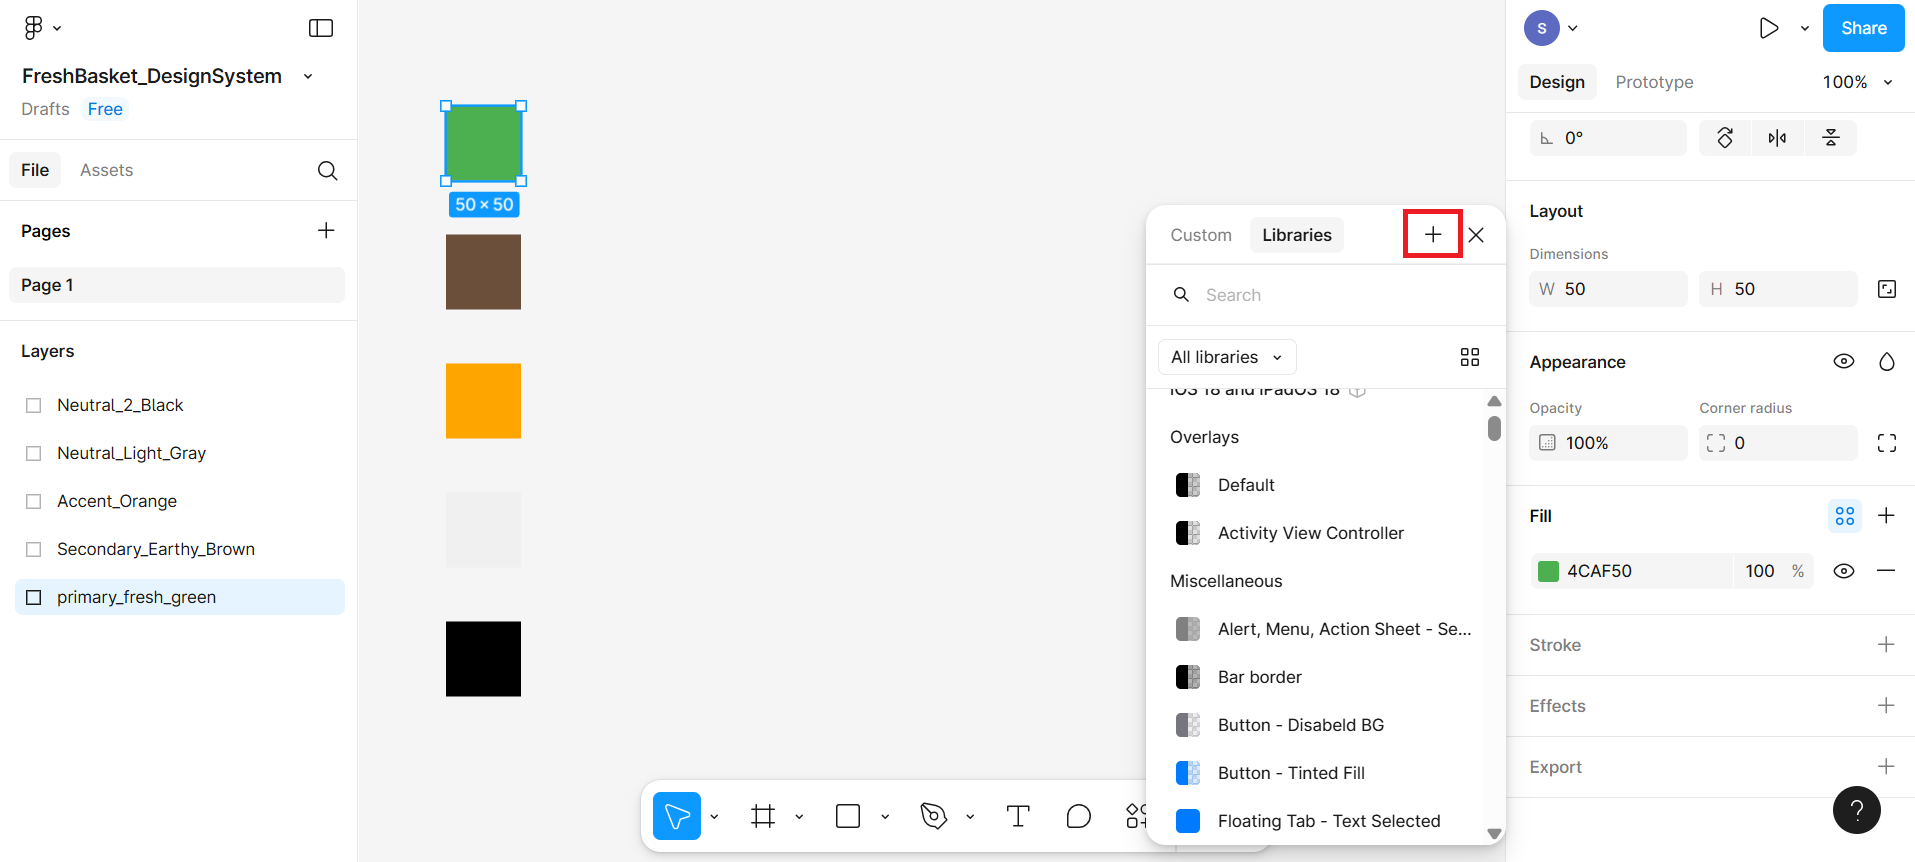Screen dimensions: 1915x862
Task: Select the Frame tool
Action: point(763,816)
